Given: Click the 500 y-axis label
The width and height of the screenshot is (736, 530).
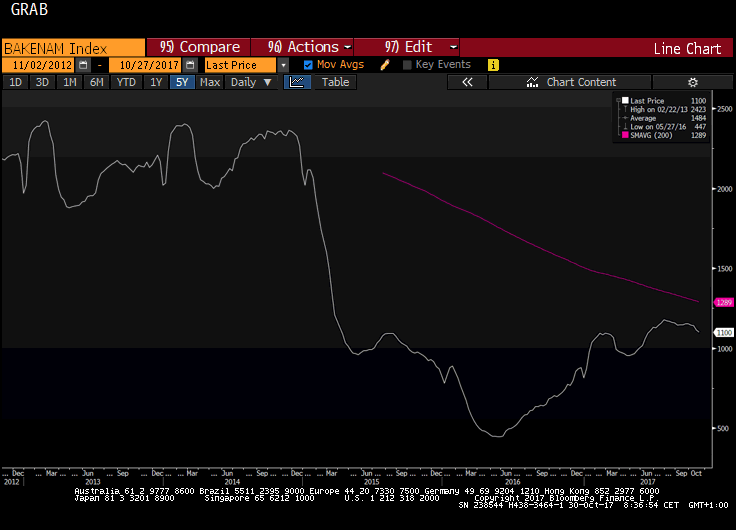Looking at the screenshot, I should point(723,428).
